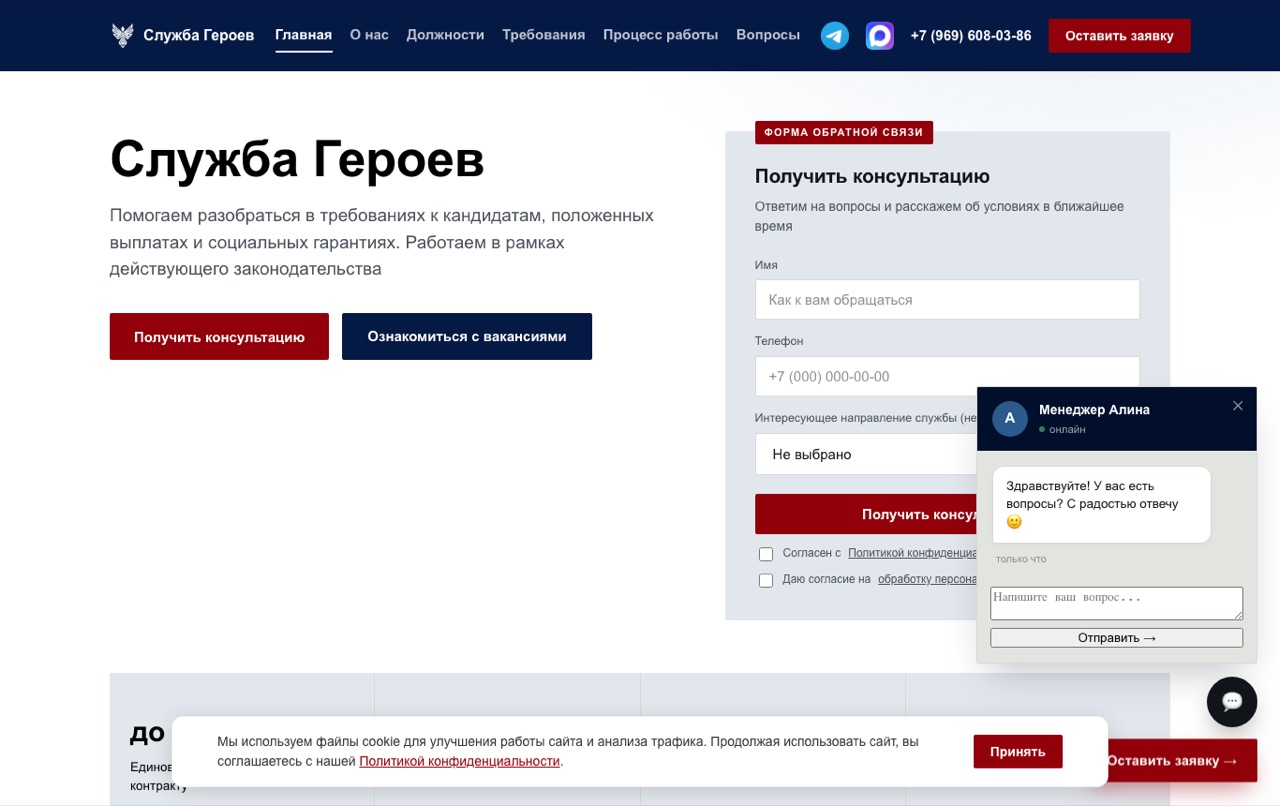Tick the Даю согласие на обработку checkbox
This screenshot has width=1280, height=806.
pyautogui.click(x=766, y=580)
